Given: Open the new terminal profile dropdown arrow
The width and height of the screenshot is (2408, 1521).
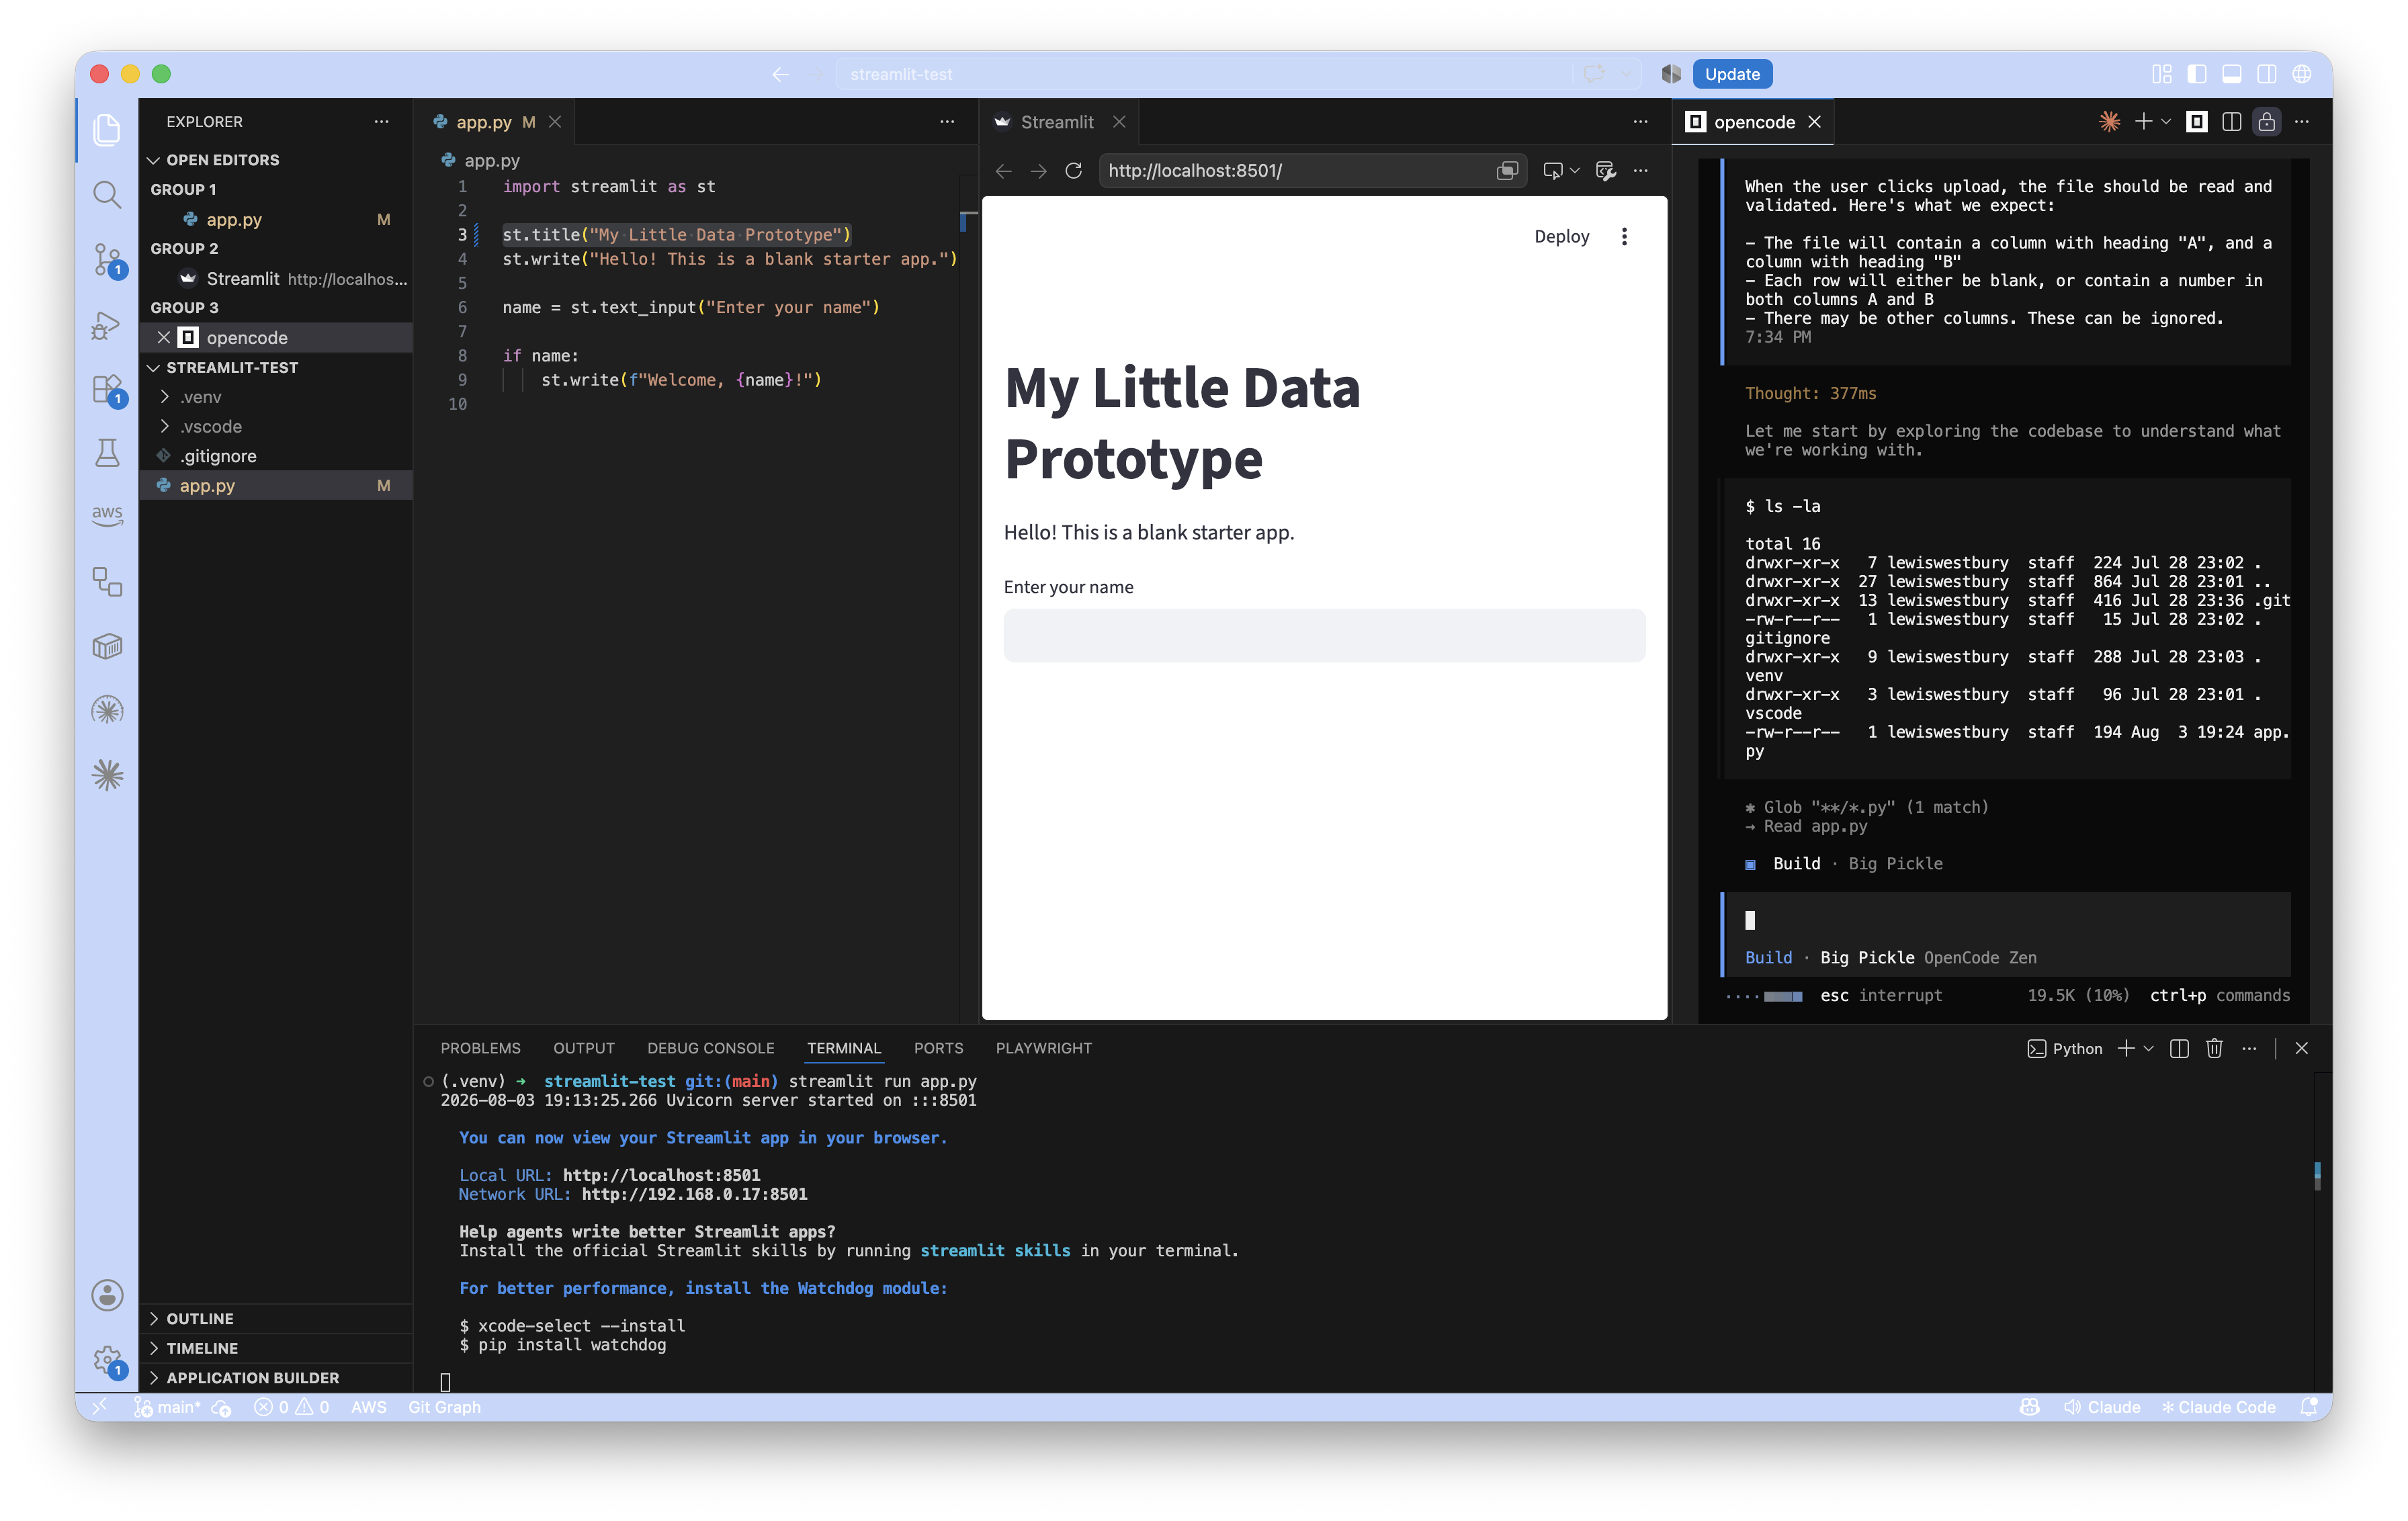Looking at the screenshot, I should click(2148, 1048).
